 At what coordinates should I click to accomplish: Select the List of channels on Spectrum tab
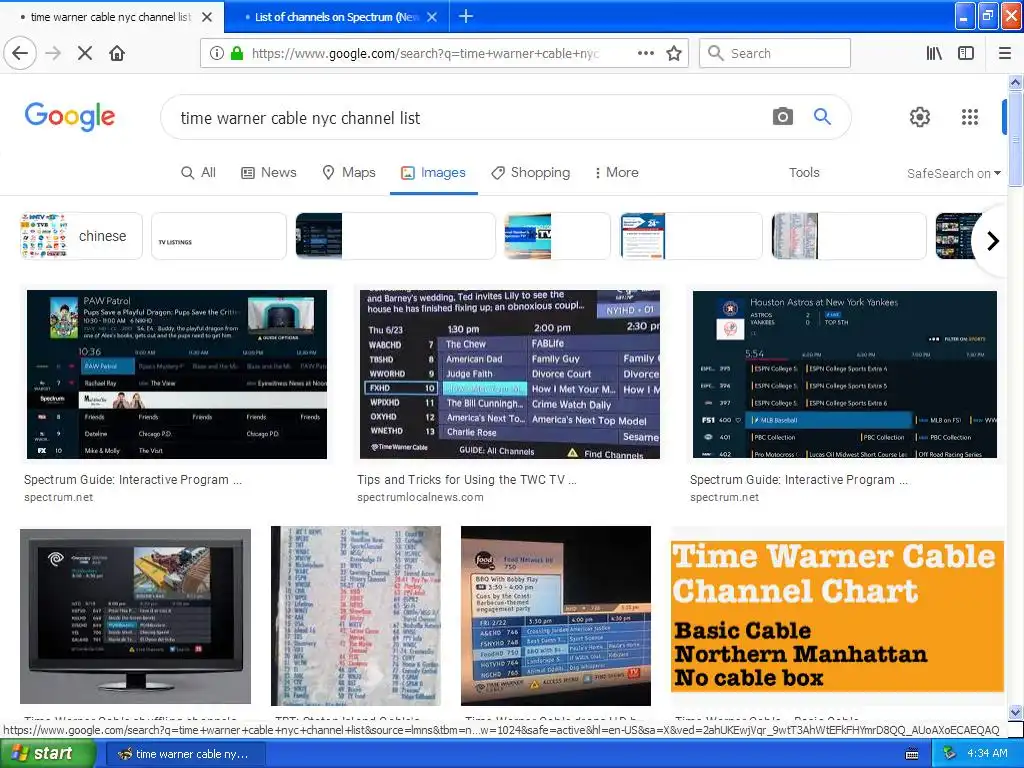tap(336, 17)
